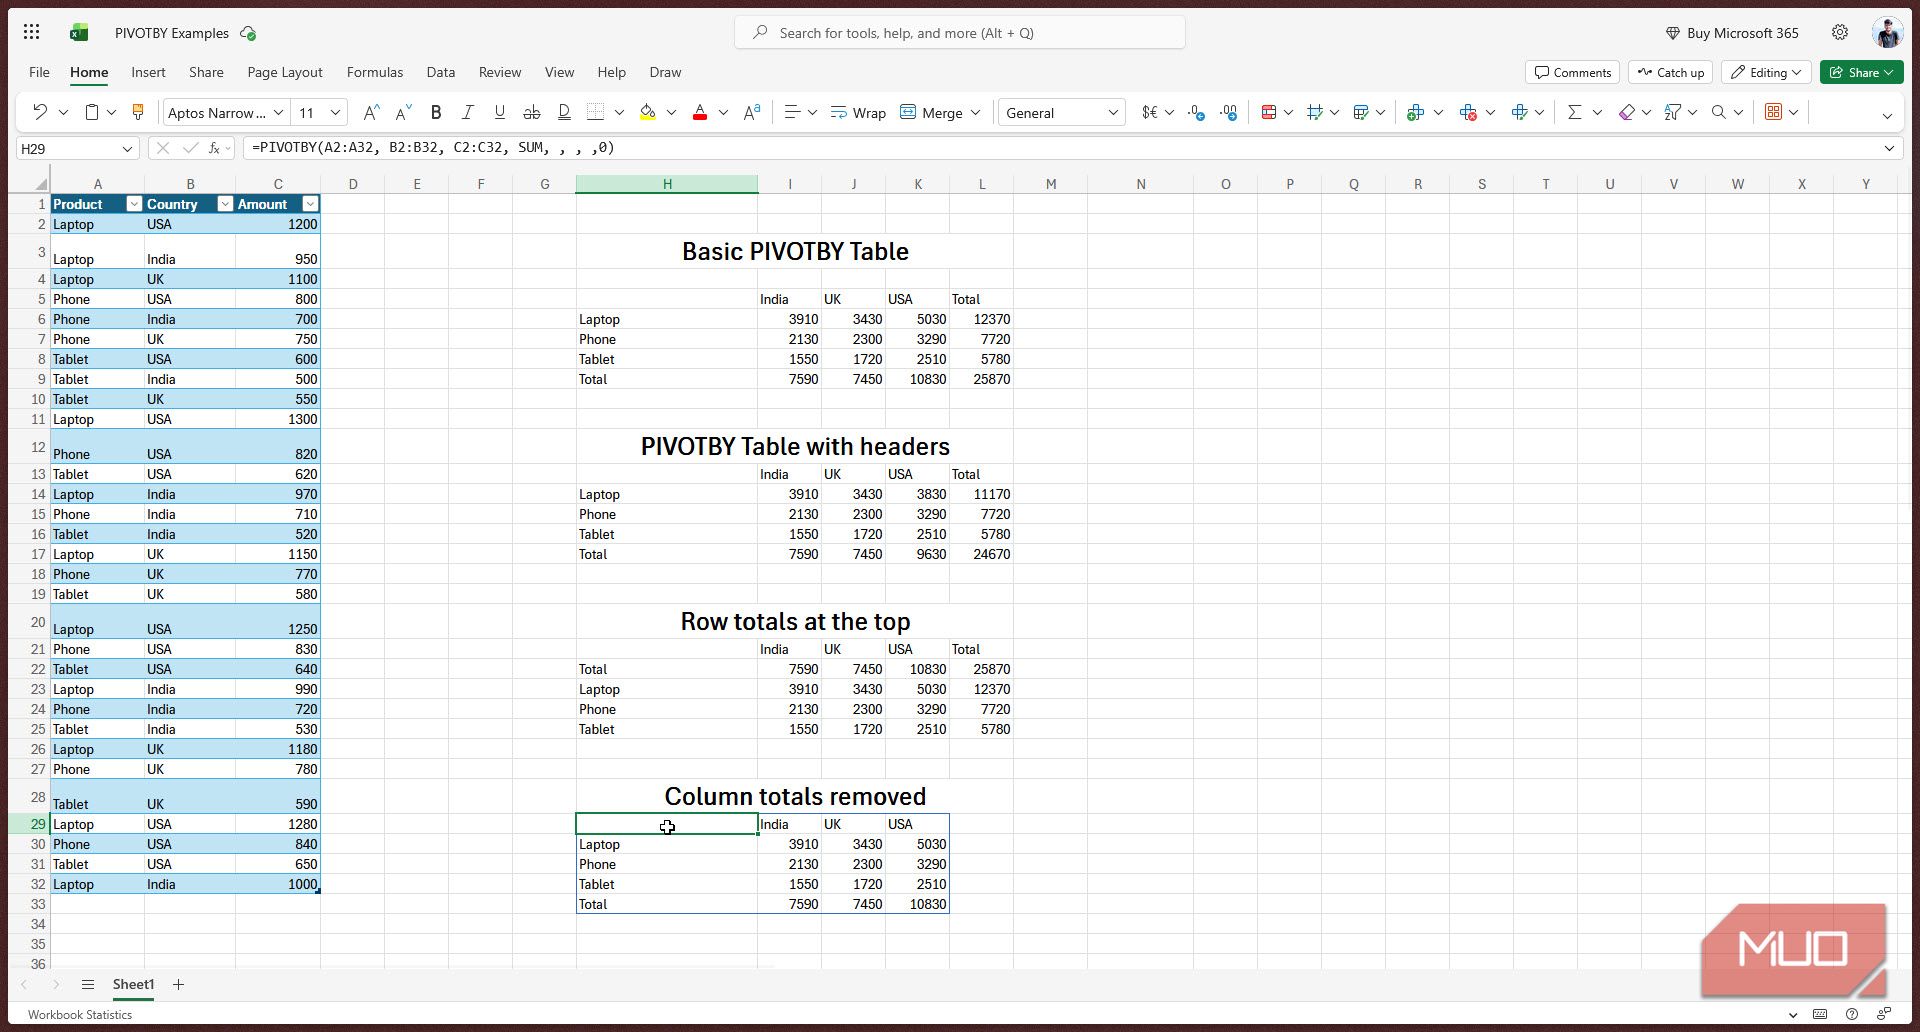The height and width of the screenshot is (1032, 1920).
Task: Open the Draw tab
Action: (665, 72)
